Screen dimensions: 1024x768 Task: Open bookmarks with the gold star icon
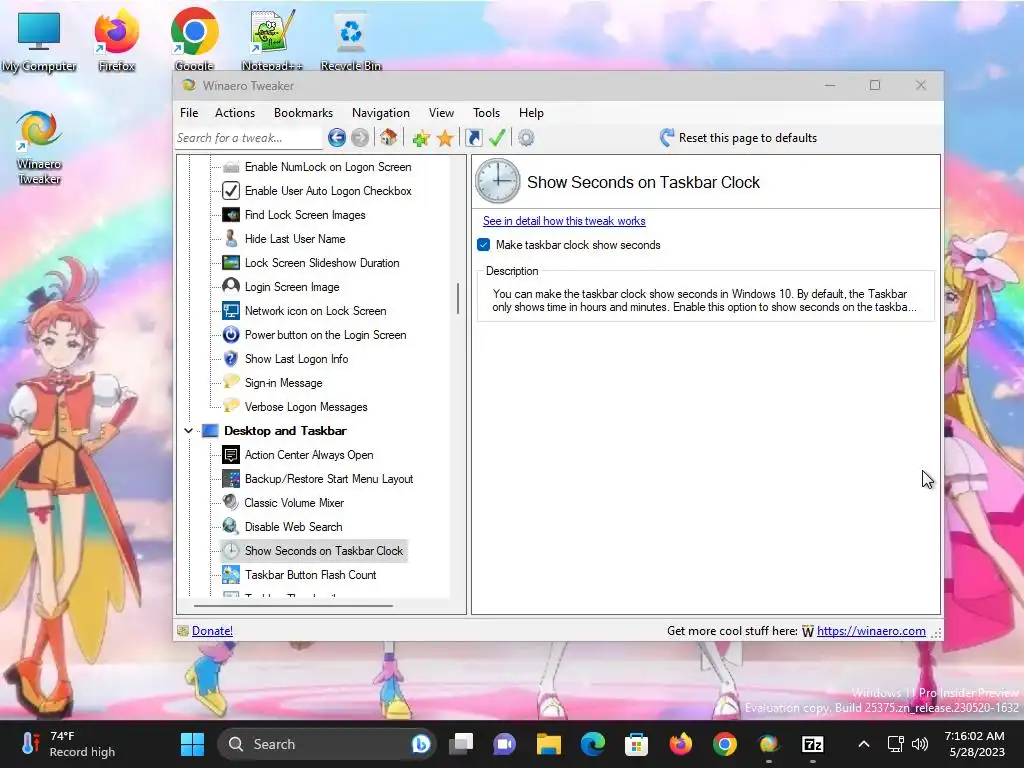tap(445, 138)
